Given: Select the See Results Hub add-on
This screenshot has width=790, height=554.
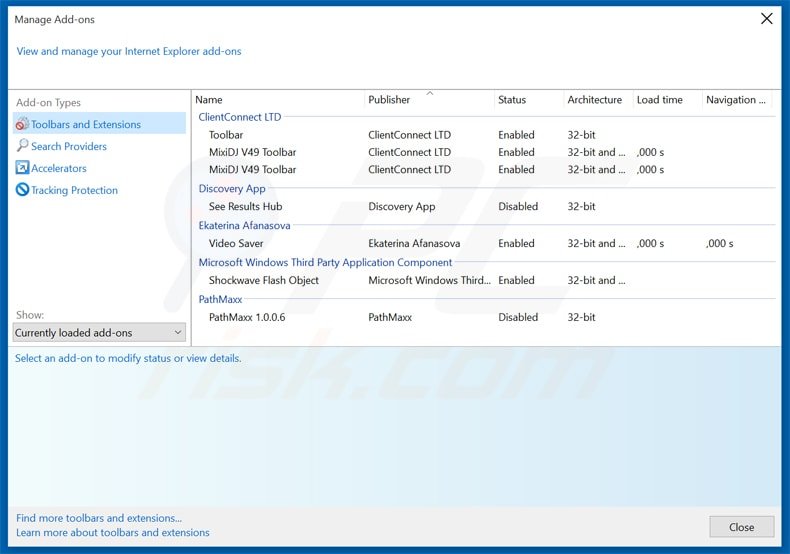Looking at the screenshot, I should click(x=484, y=206).
